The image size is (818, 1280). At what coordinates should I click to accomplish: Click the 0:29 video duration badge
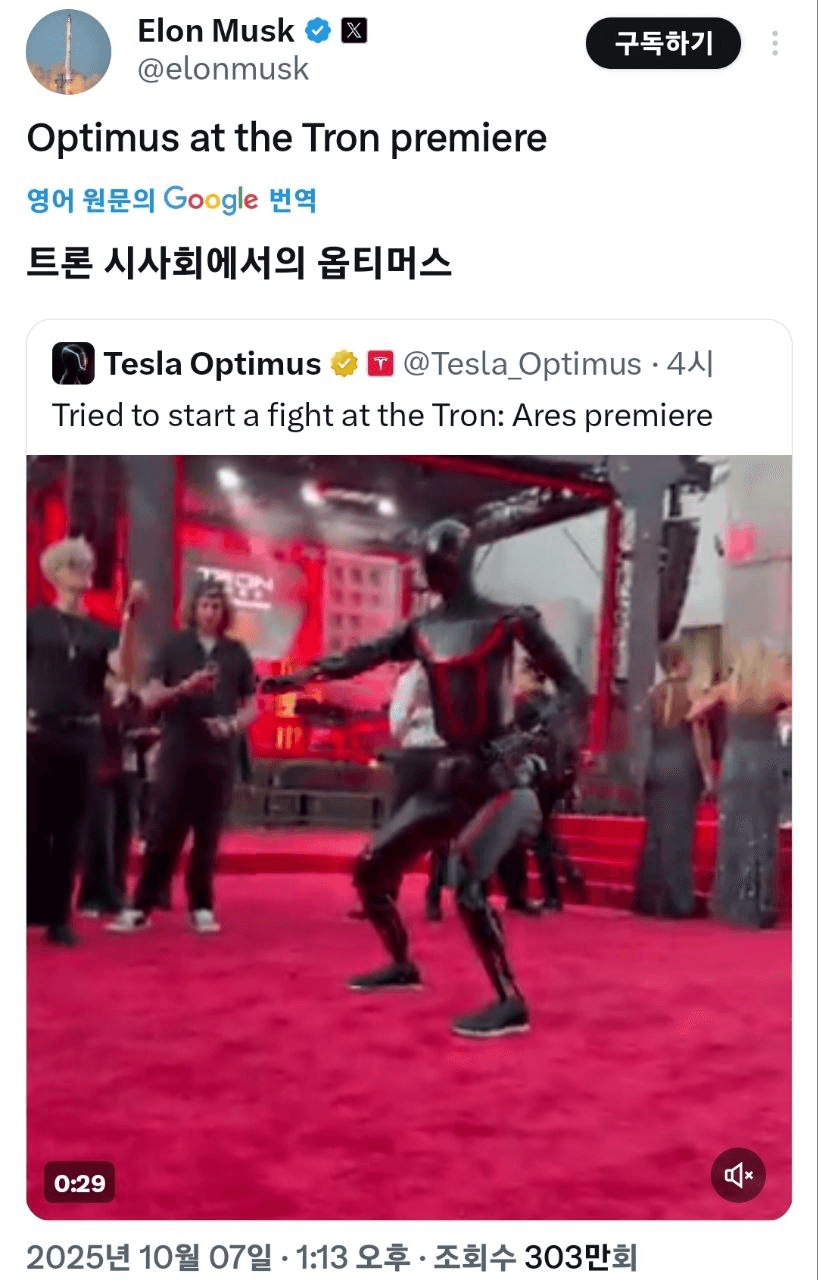coord(79,1183)
